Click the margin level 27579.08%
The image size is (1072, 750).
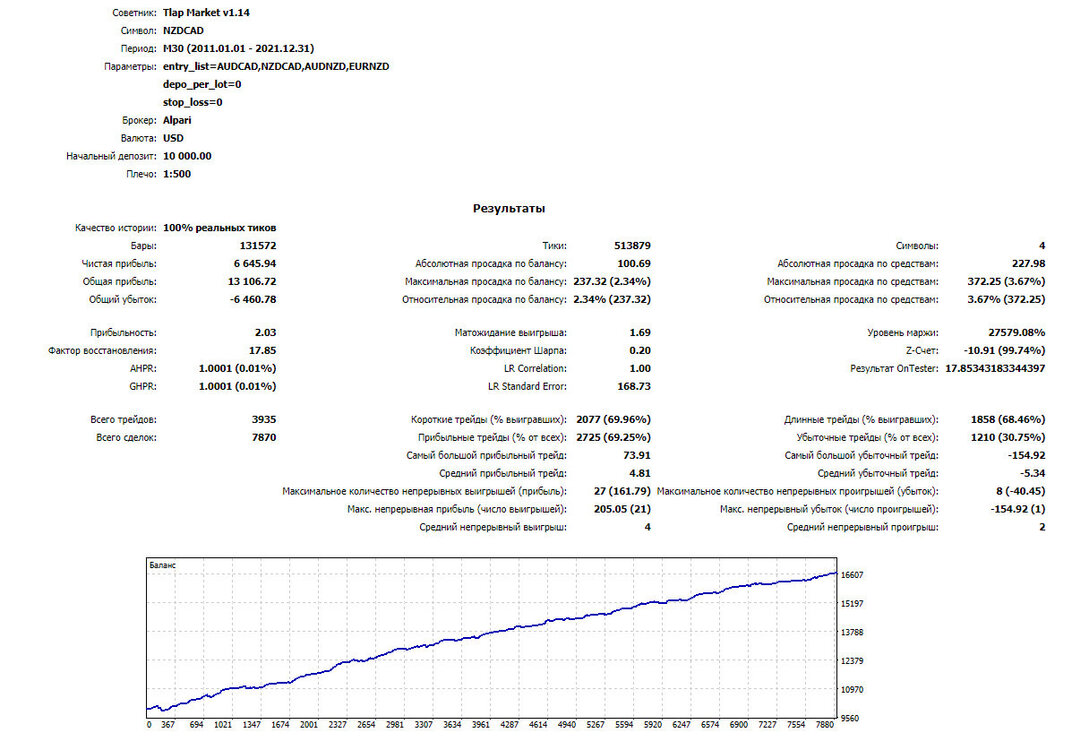(1017, 332)
